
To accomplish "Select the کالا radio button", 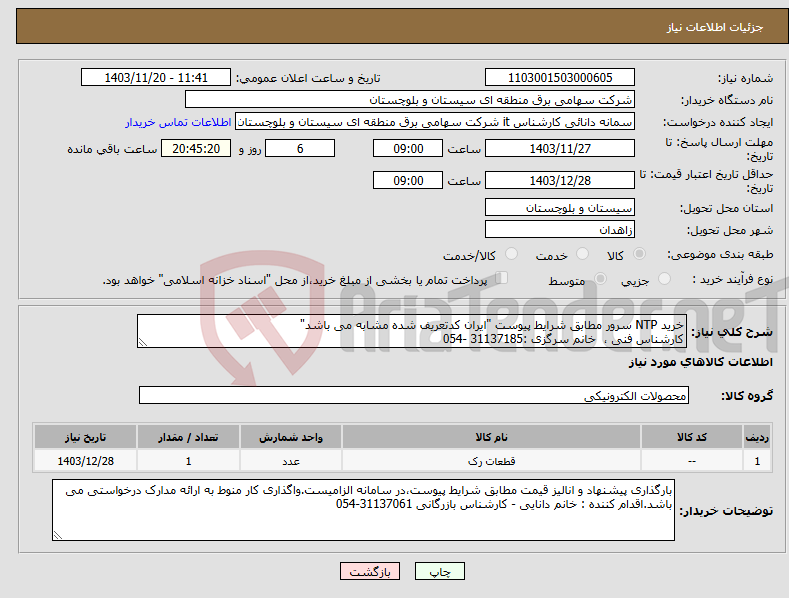I will coord(640,254).
